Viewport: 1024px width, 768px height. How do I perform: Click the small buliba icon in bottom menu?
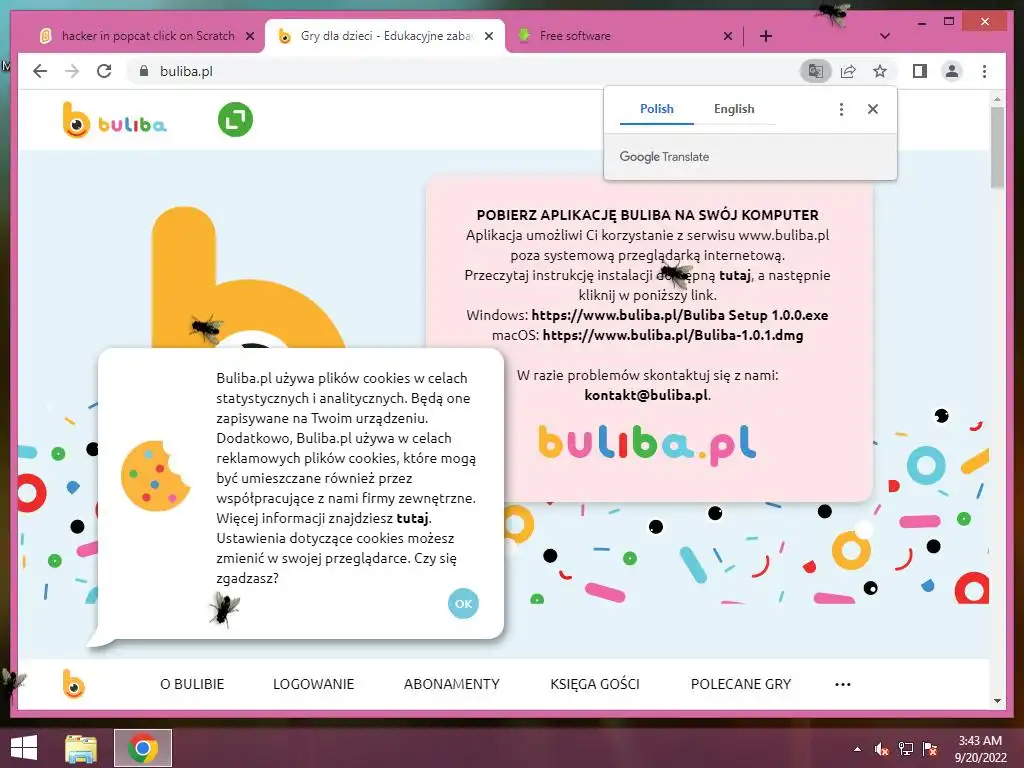click(x=74, y=684)
